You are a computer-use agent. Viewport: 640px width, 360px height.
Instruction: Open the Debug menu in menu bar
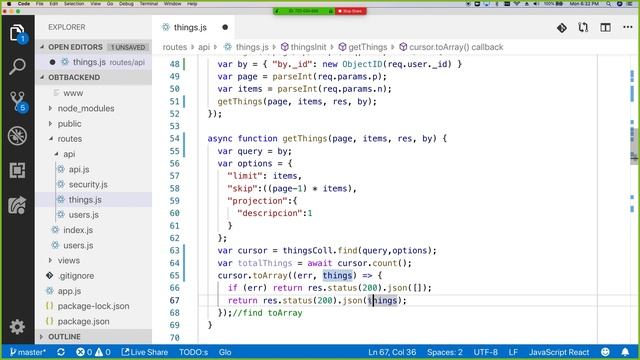pos(126,4)
